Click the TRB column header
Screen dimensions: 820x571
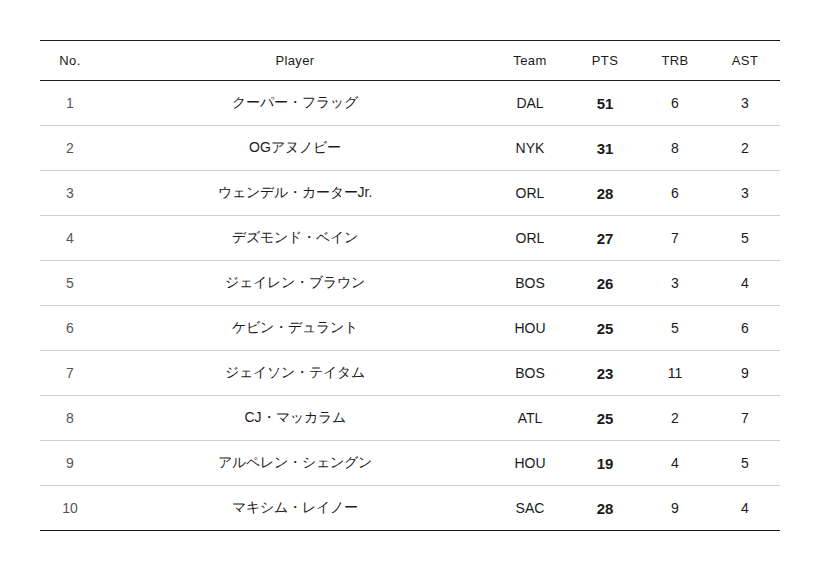[675, 60]
